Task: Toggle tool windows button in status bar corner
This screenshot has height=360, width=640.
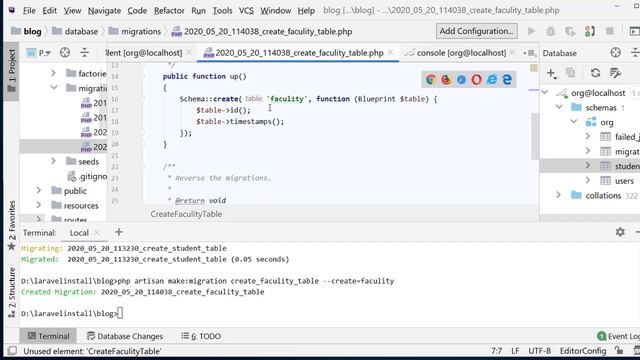Action: coord(13,351)
